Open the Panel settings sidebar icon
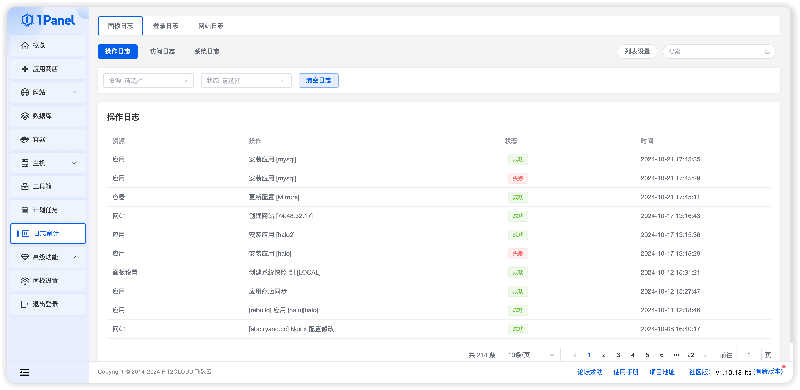This screenshot has width=800, height=390. coord(25,281)
